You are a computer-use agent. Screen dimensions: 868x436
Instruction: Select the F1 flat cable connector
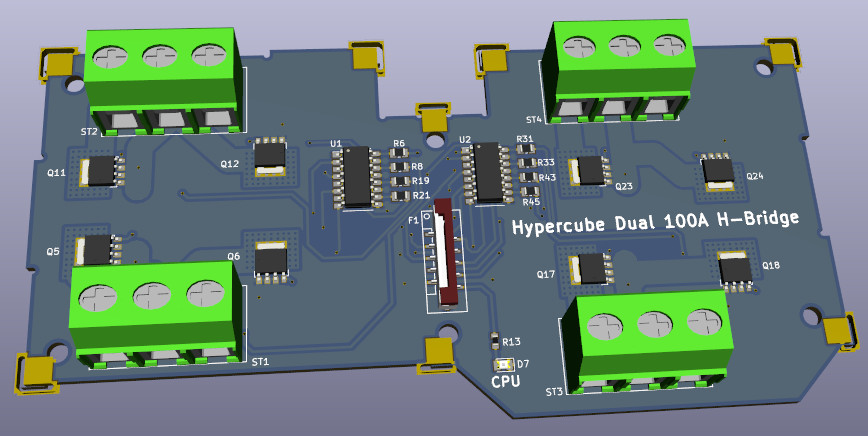click(x=445, y=255)
